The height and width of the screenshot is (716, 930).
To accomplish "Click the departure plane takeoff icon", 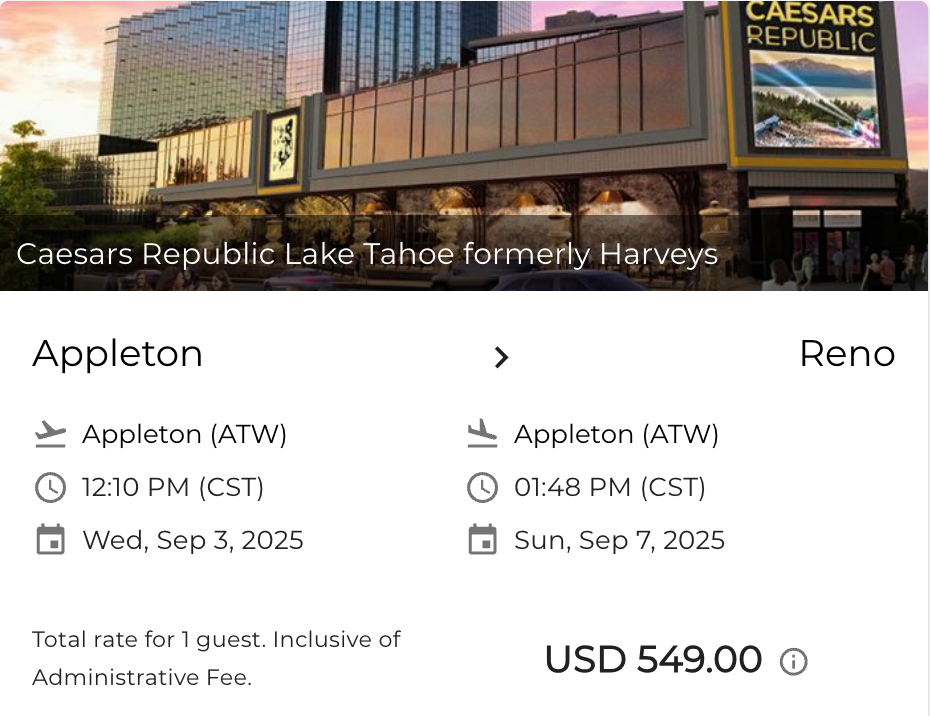I will [50, 434].
